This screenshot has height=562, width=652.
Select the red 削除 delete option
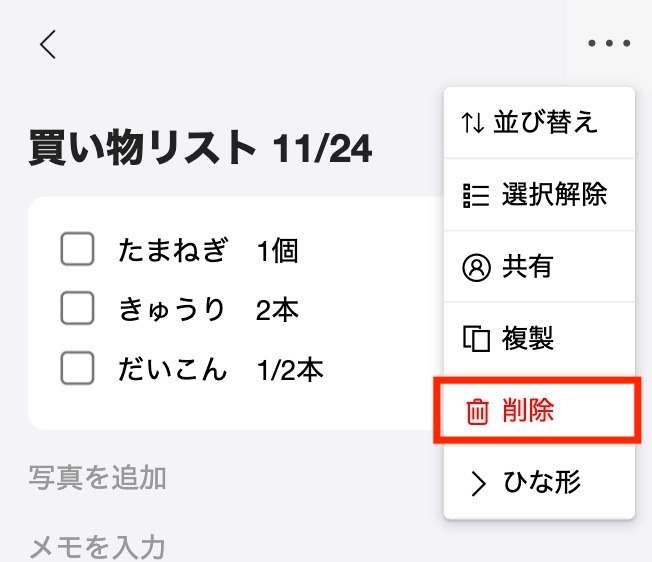pos(538,411)
